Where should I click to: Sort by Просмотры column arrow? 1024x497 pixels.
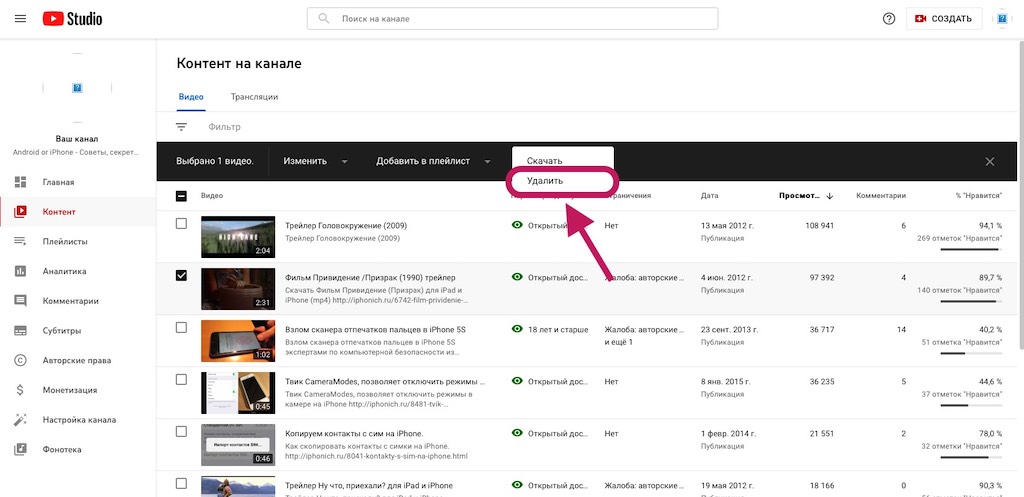[x=829, y=196]
